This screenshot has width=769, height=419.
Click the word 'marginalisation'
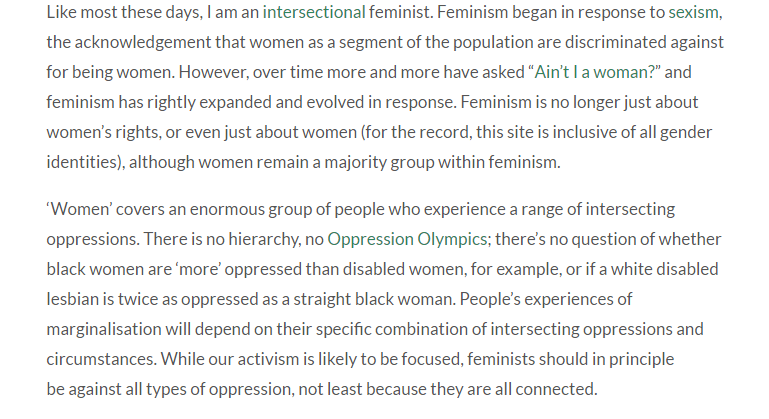tap(104, 329)
